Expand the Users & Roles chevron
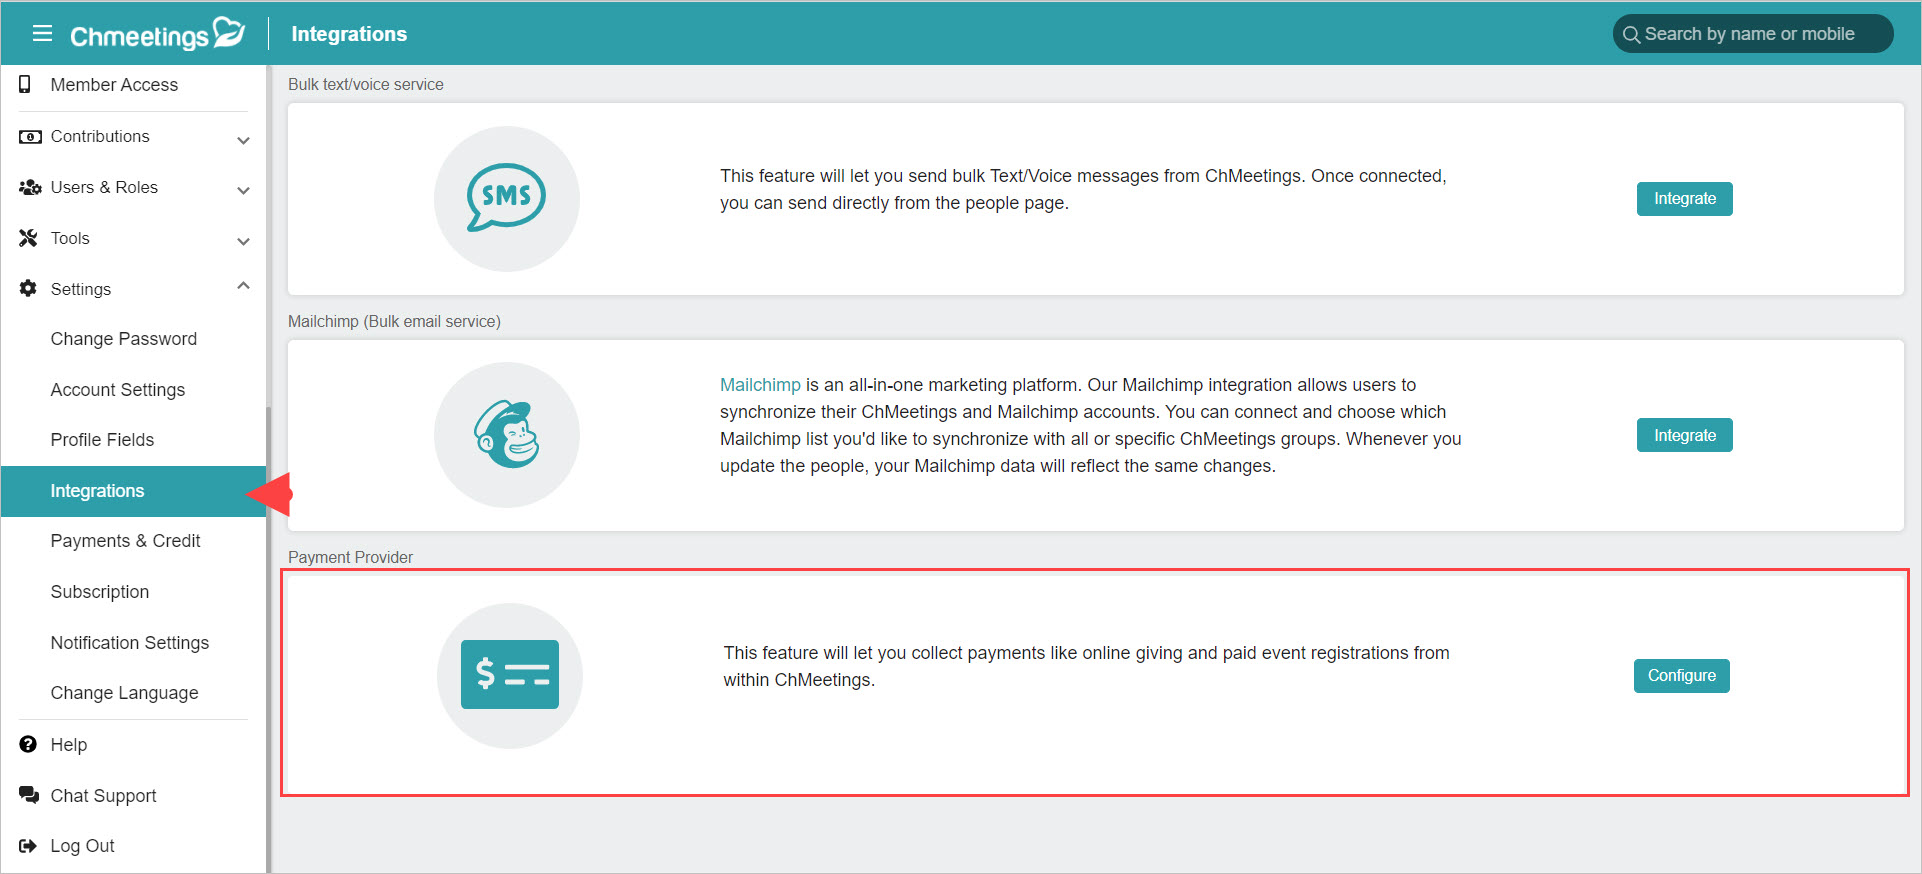Screen dimensions: 1922x874 (x=243, y=190)
